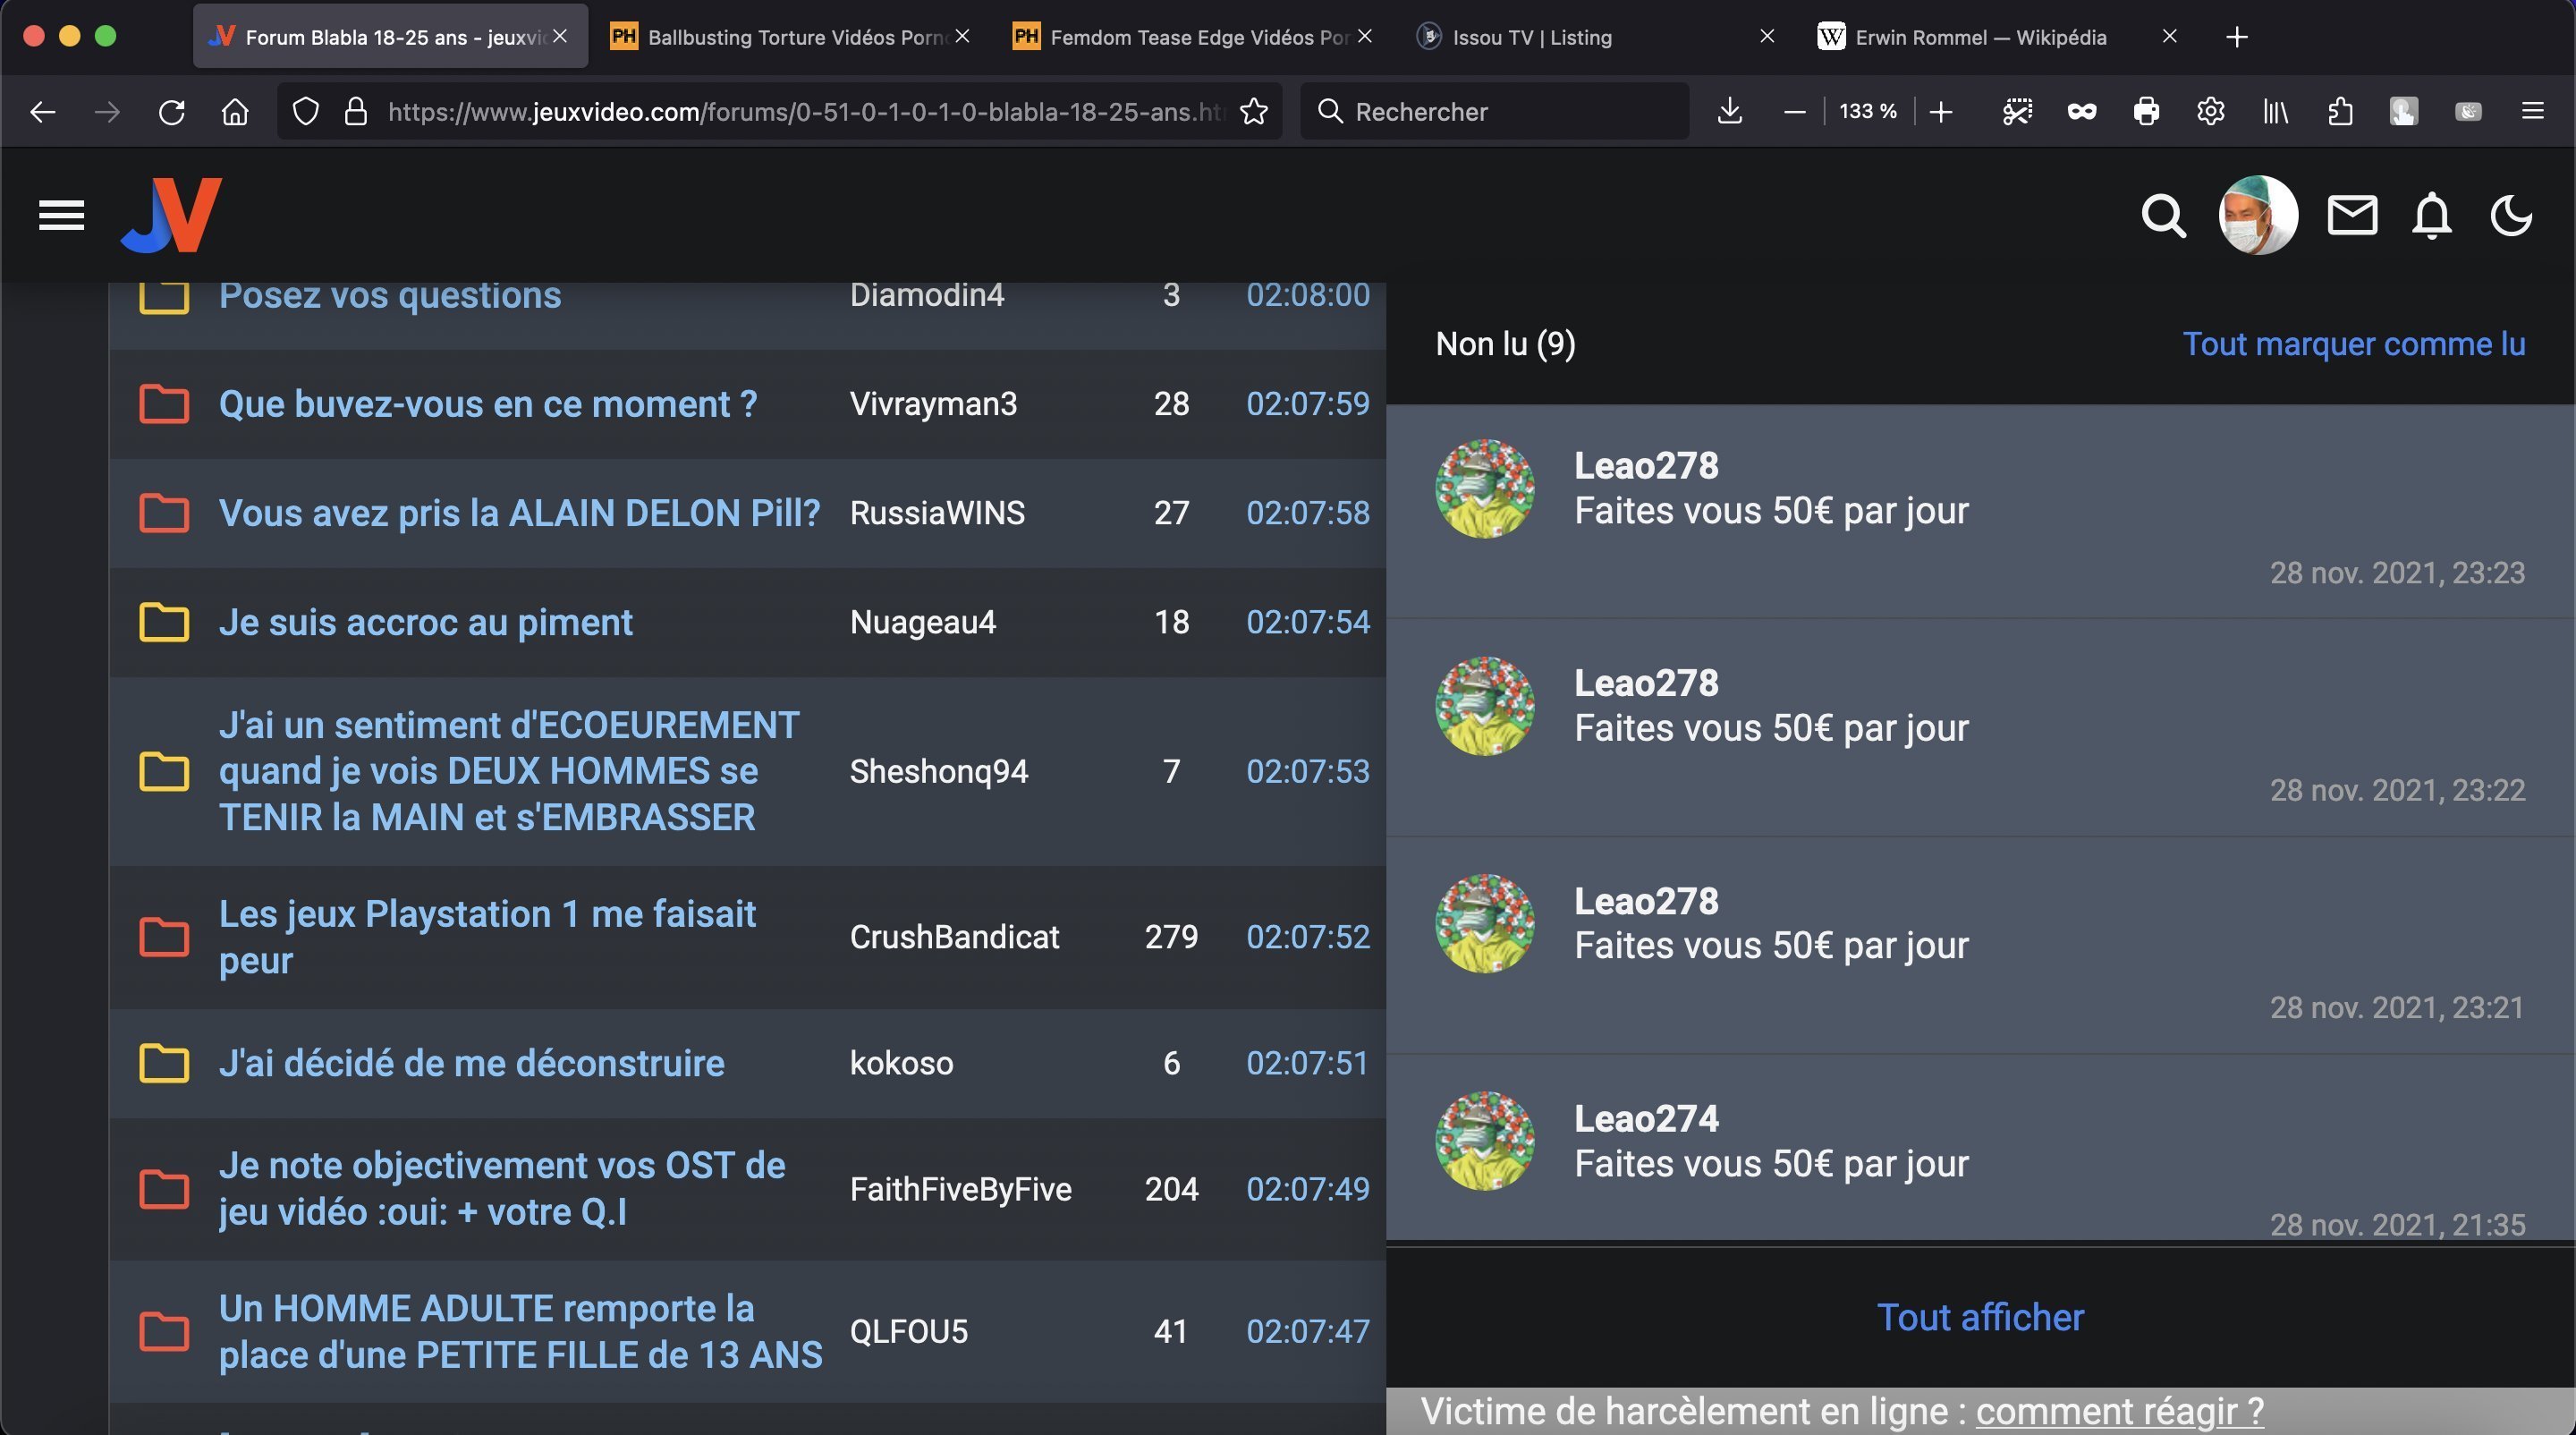Click the site search magnifier icon
The image size is (2576, 1435).
click(2163, 215)
